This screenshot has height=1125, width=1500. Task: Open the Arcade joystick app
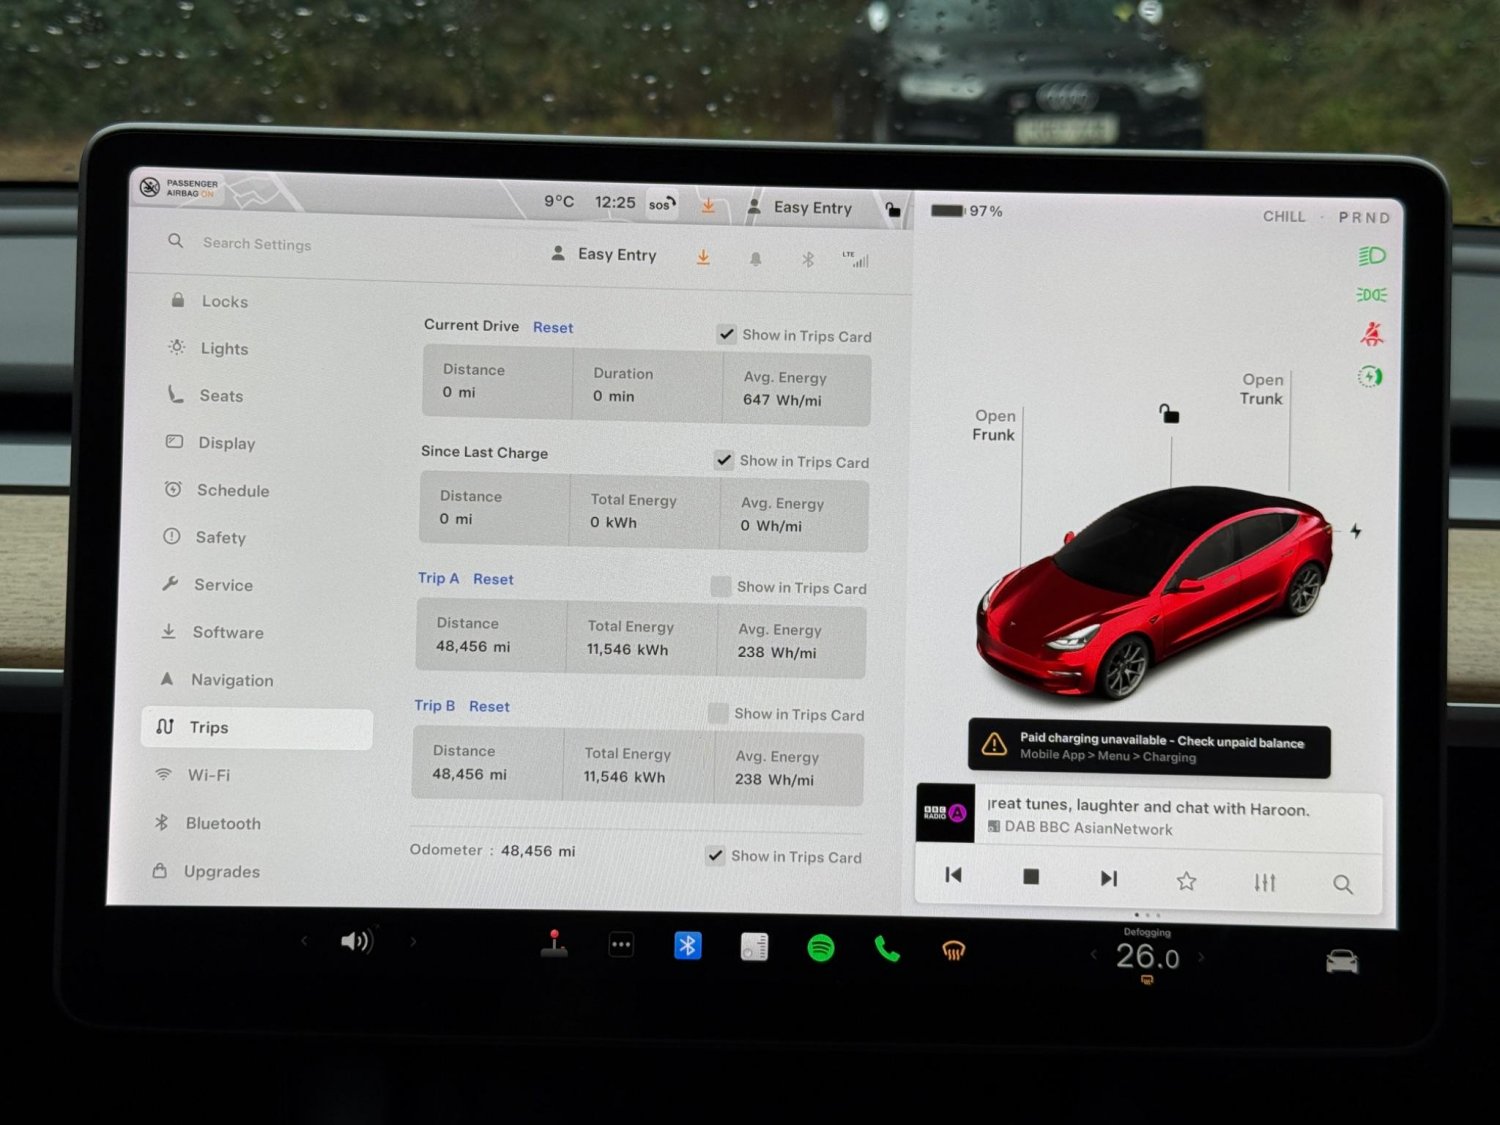coord(554,944)
